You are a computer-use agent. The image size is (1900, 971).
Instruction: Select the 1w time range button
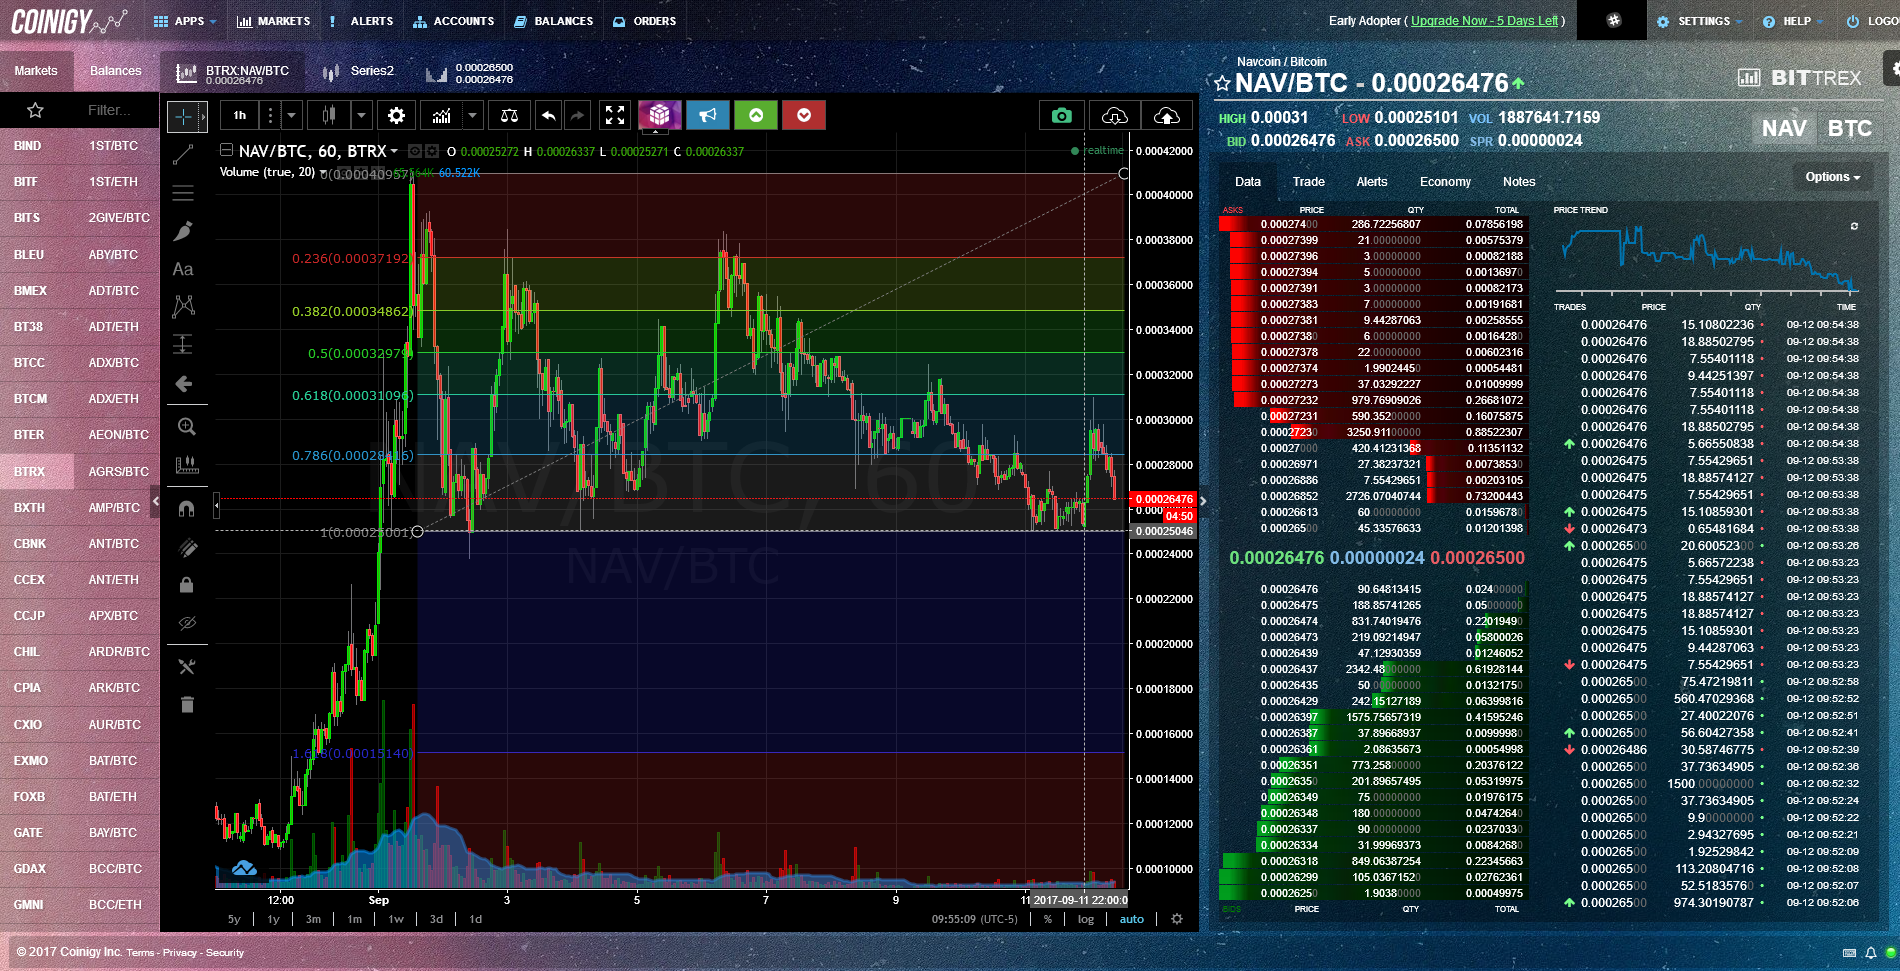tap(396, 919)
